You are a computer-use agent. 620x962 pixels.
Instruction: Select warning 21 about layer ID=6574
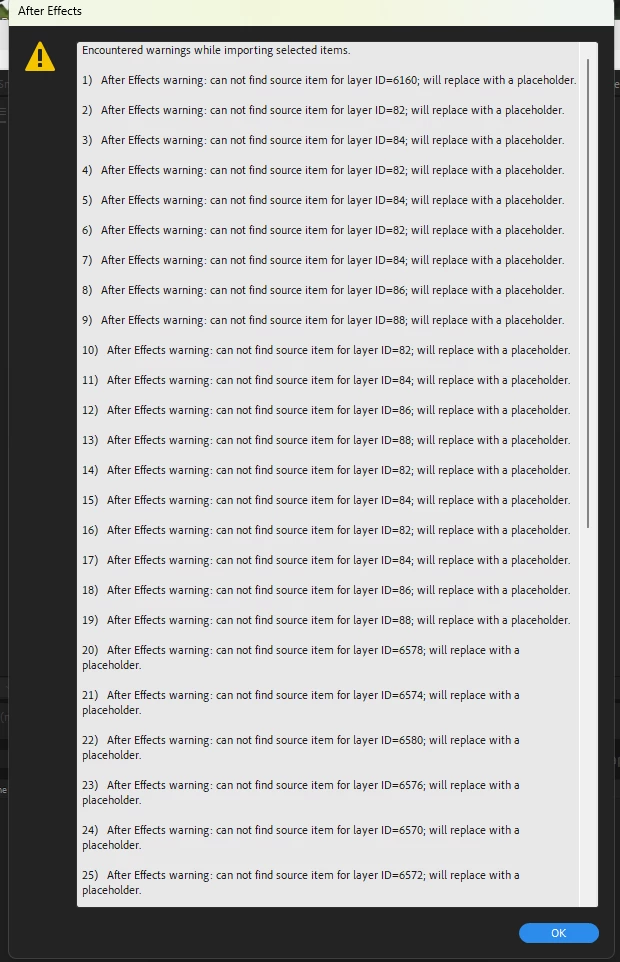[x=300, y=703]
